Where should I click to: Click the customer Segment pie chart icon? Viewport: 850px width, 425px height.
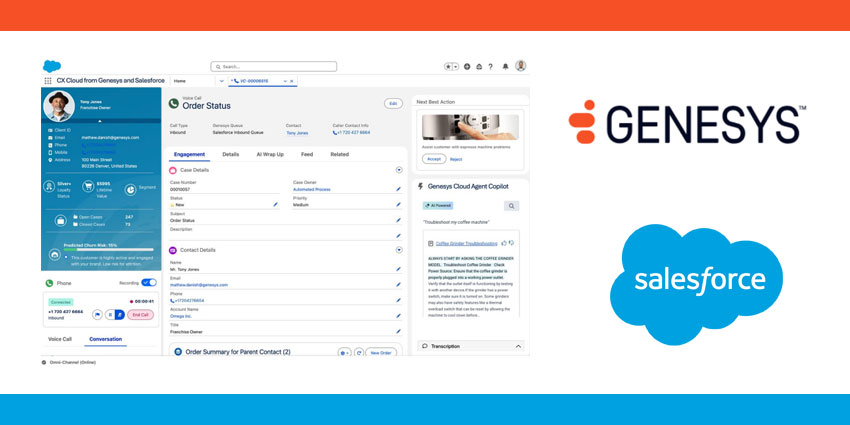click(x=131, y=189)
